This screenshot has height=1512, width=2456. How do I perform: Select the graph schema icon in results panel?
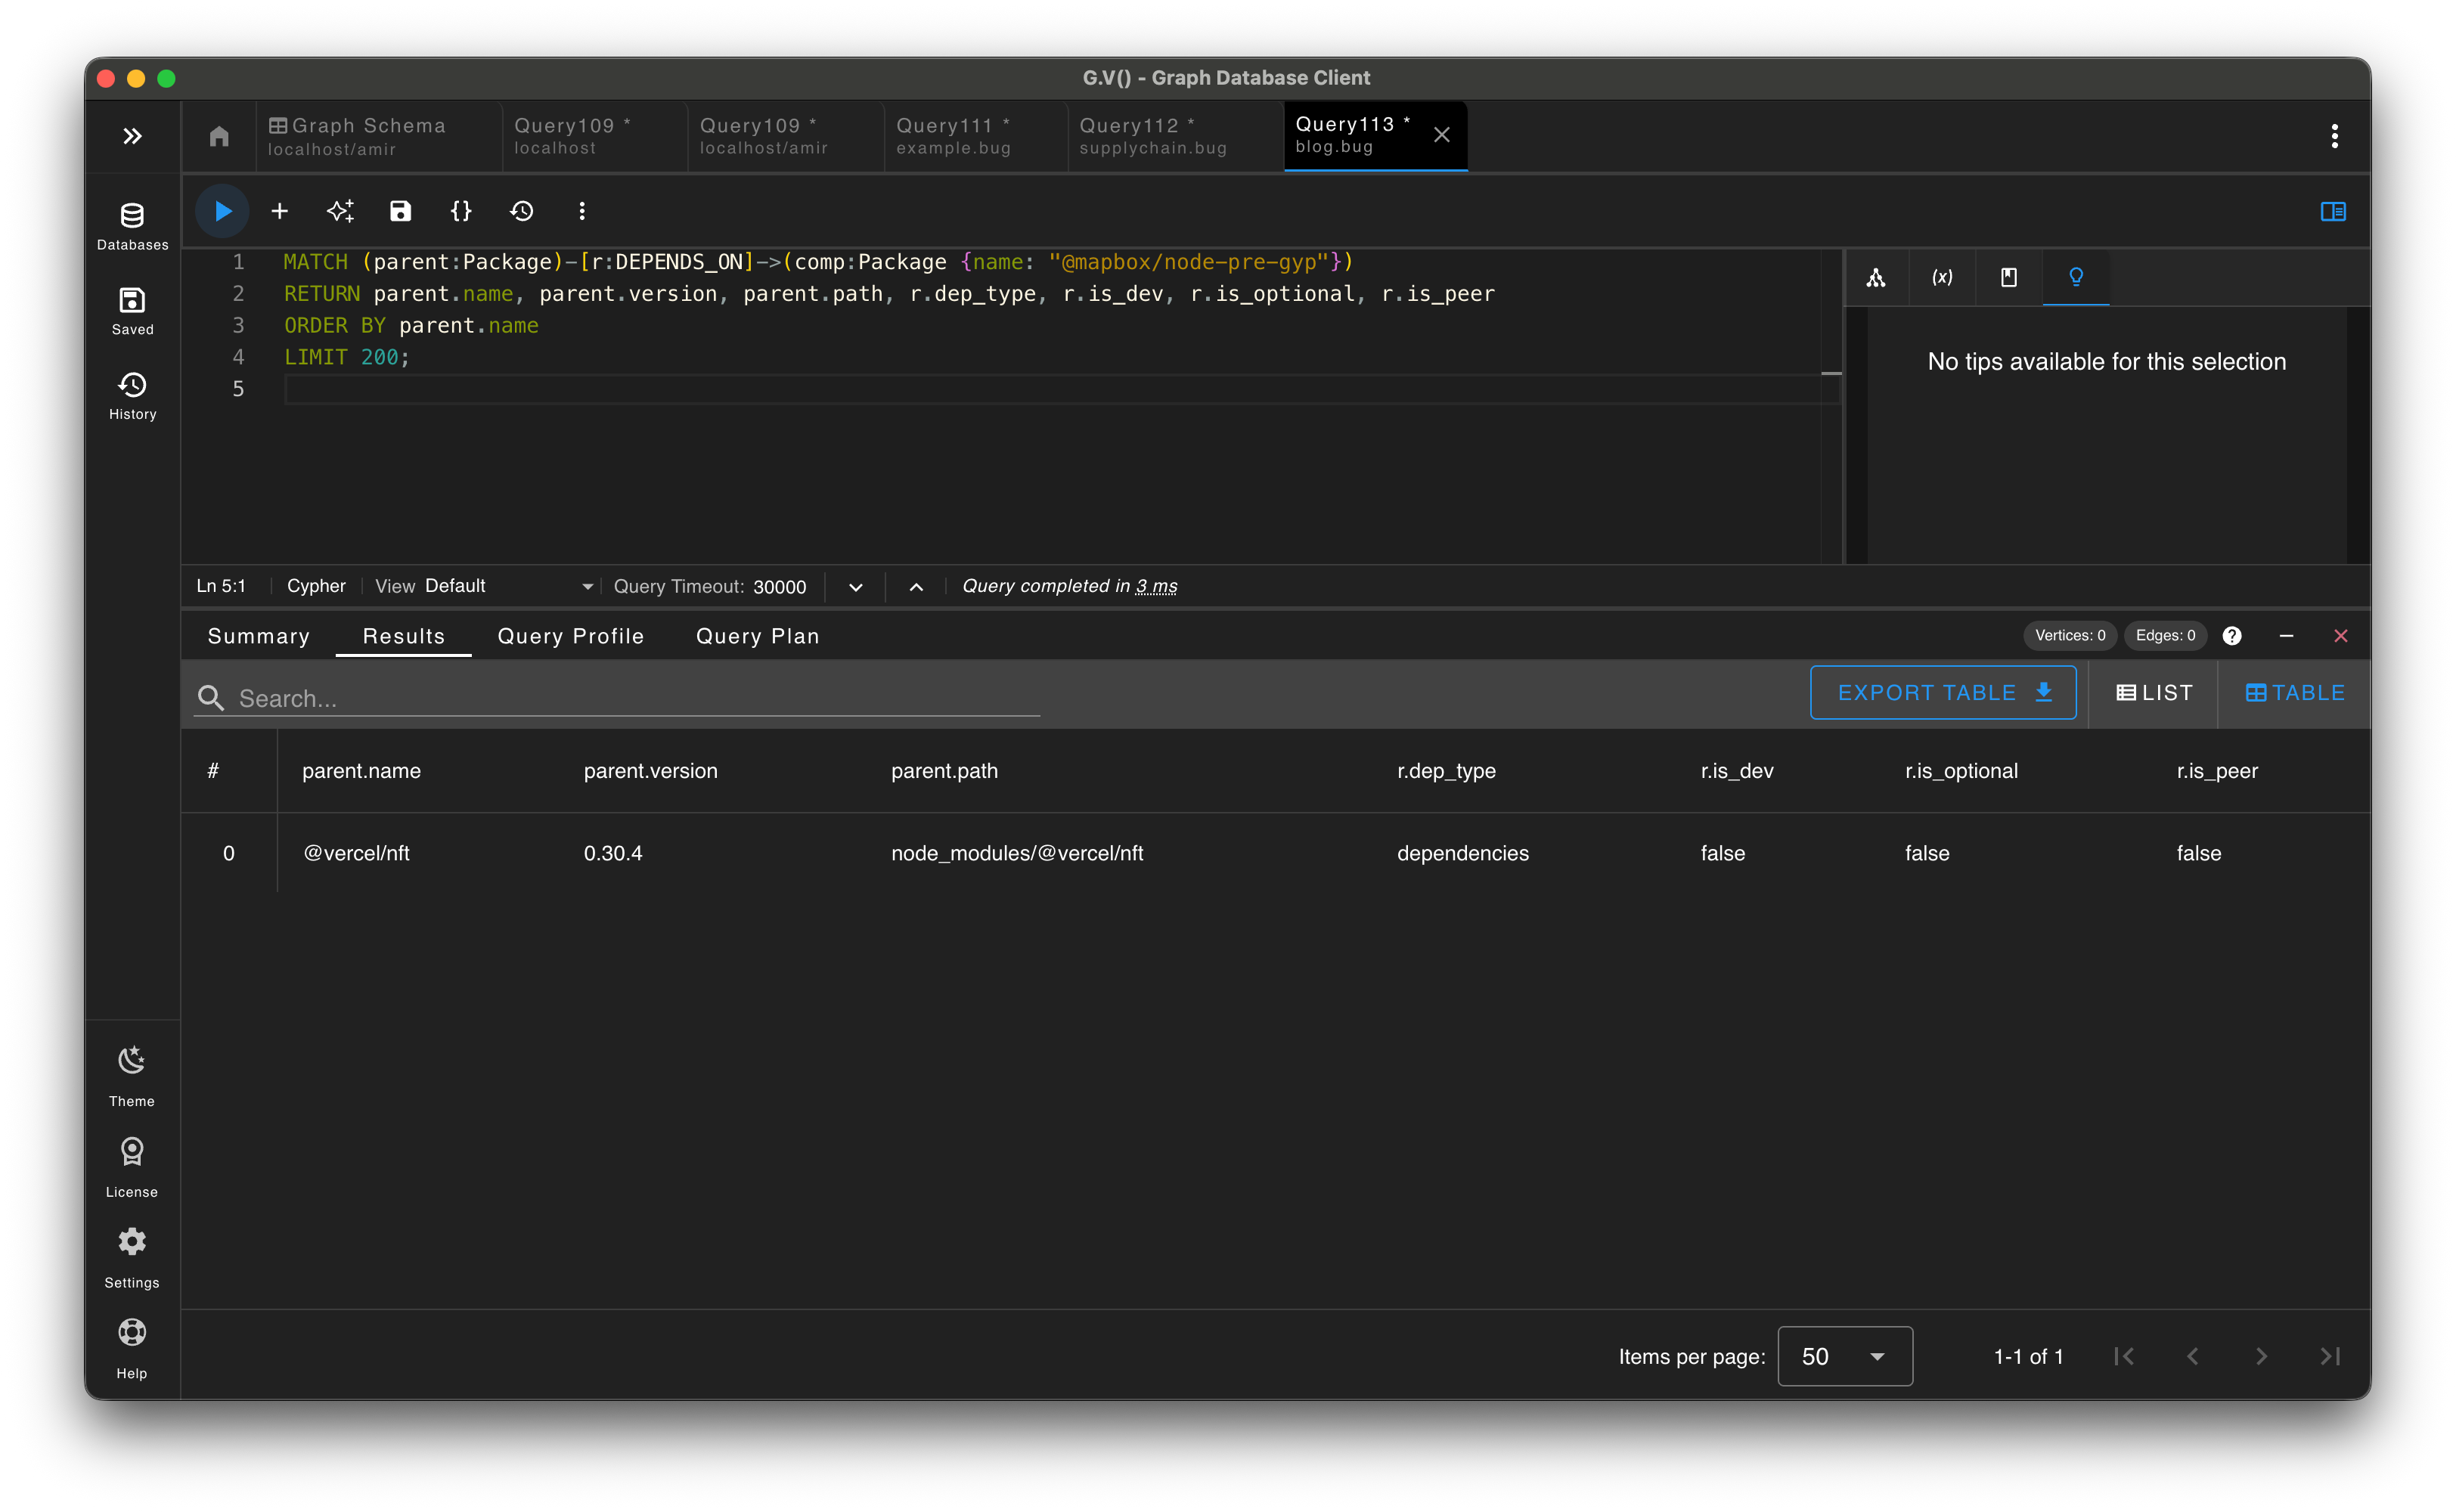click(x=1877, y=277)
